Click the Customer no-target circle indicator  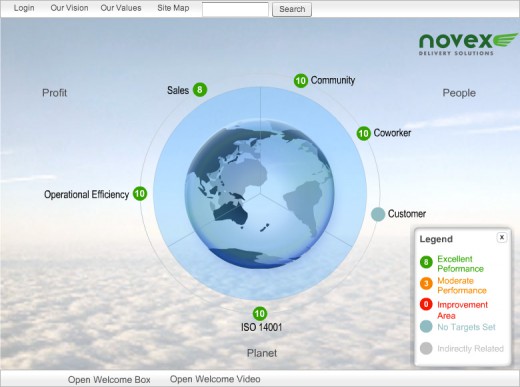coord(378,214)
